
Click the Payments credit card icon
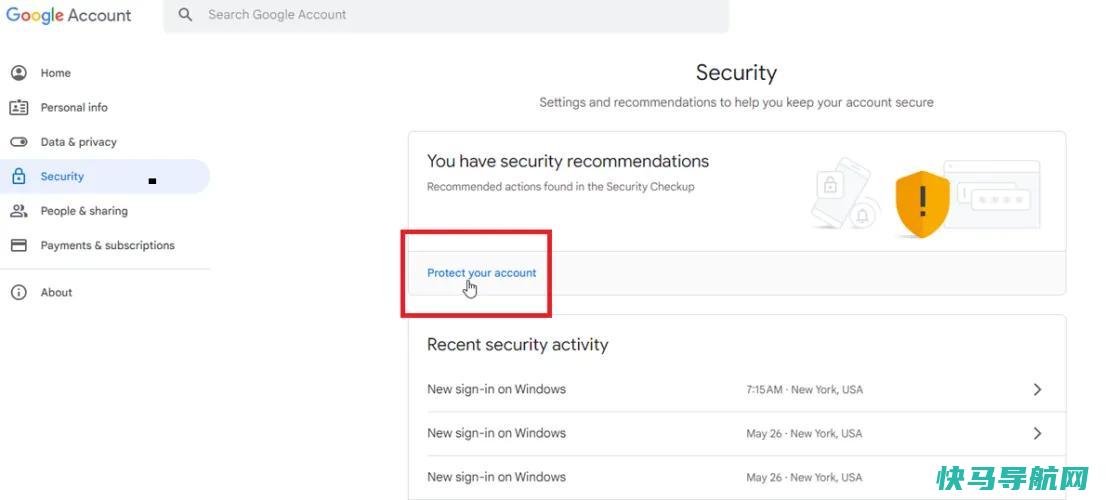coord(18,245)
